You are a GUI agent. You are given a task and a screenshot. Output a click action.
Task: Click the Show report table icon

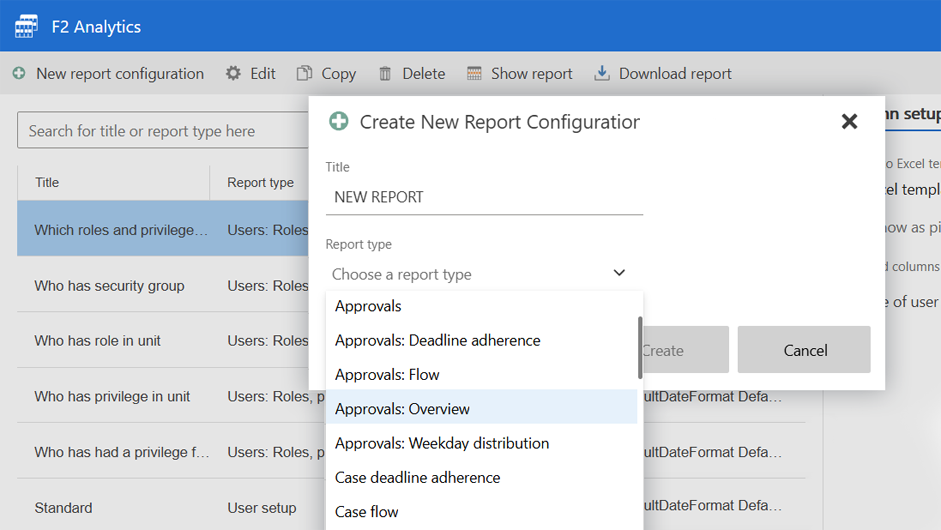point(474,73)
